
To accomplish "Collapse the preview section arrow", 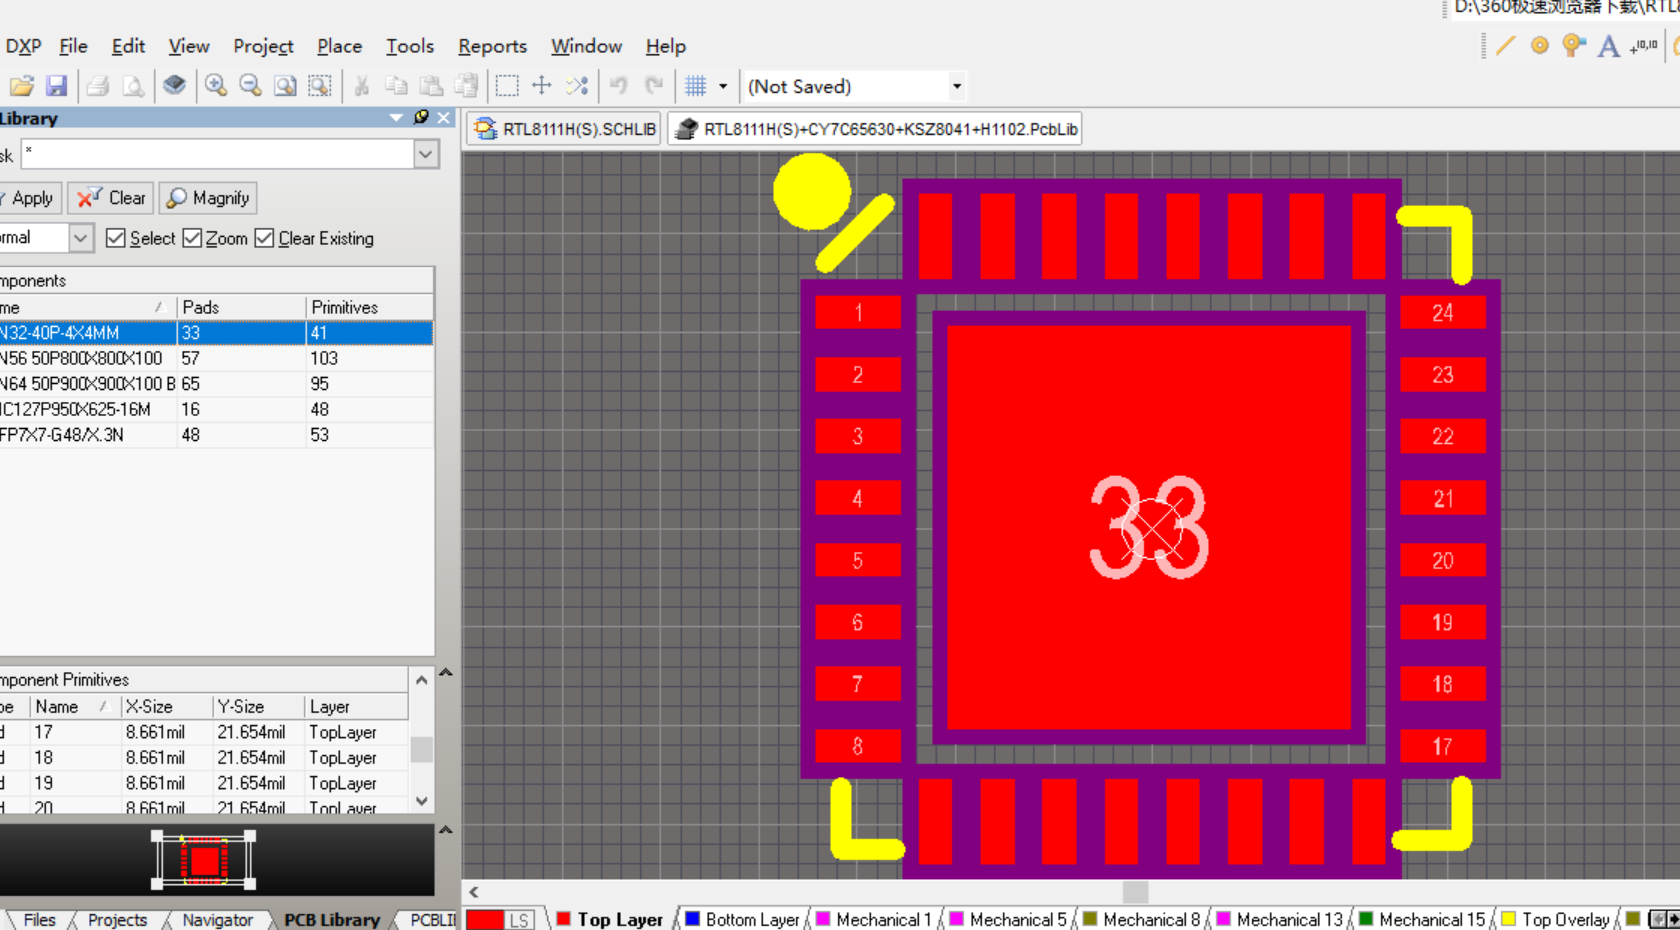I will click(446, 830).
